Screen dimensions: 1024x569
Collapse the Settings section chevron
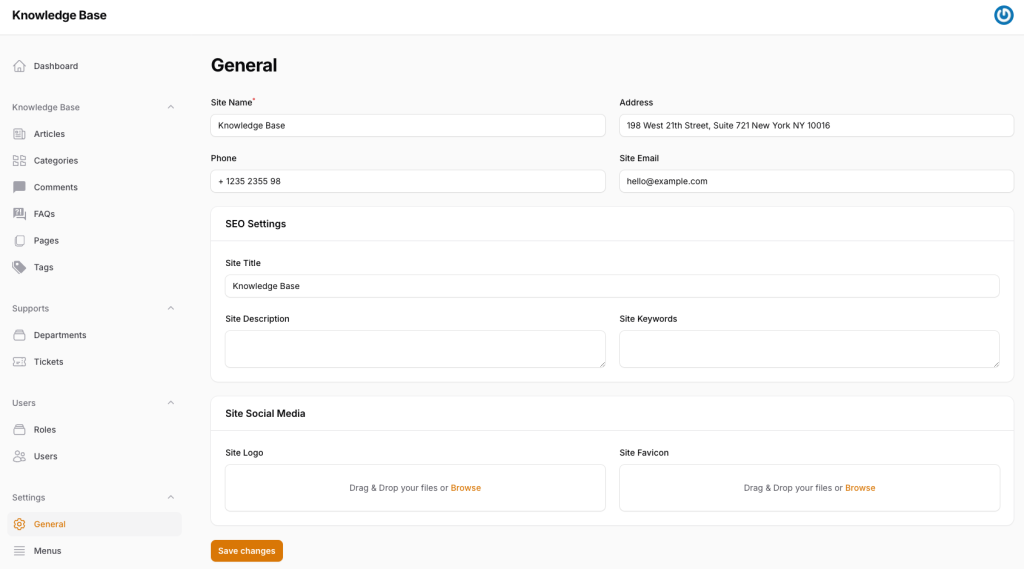tap(170, 498)
